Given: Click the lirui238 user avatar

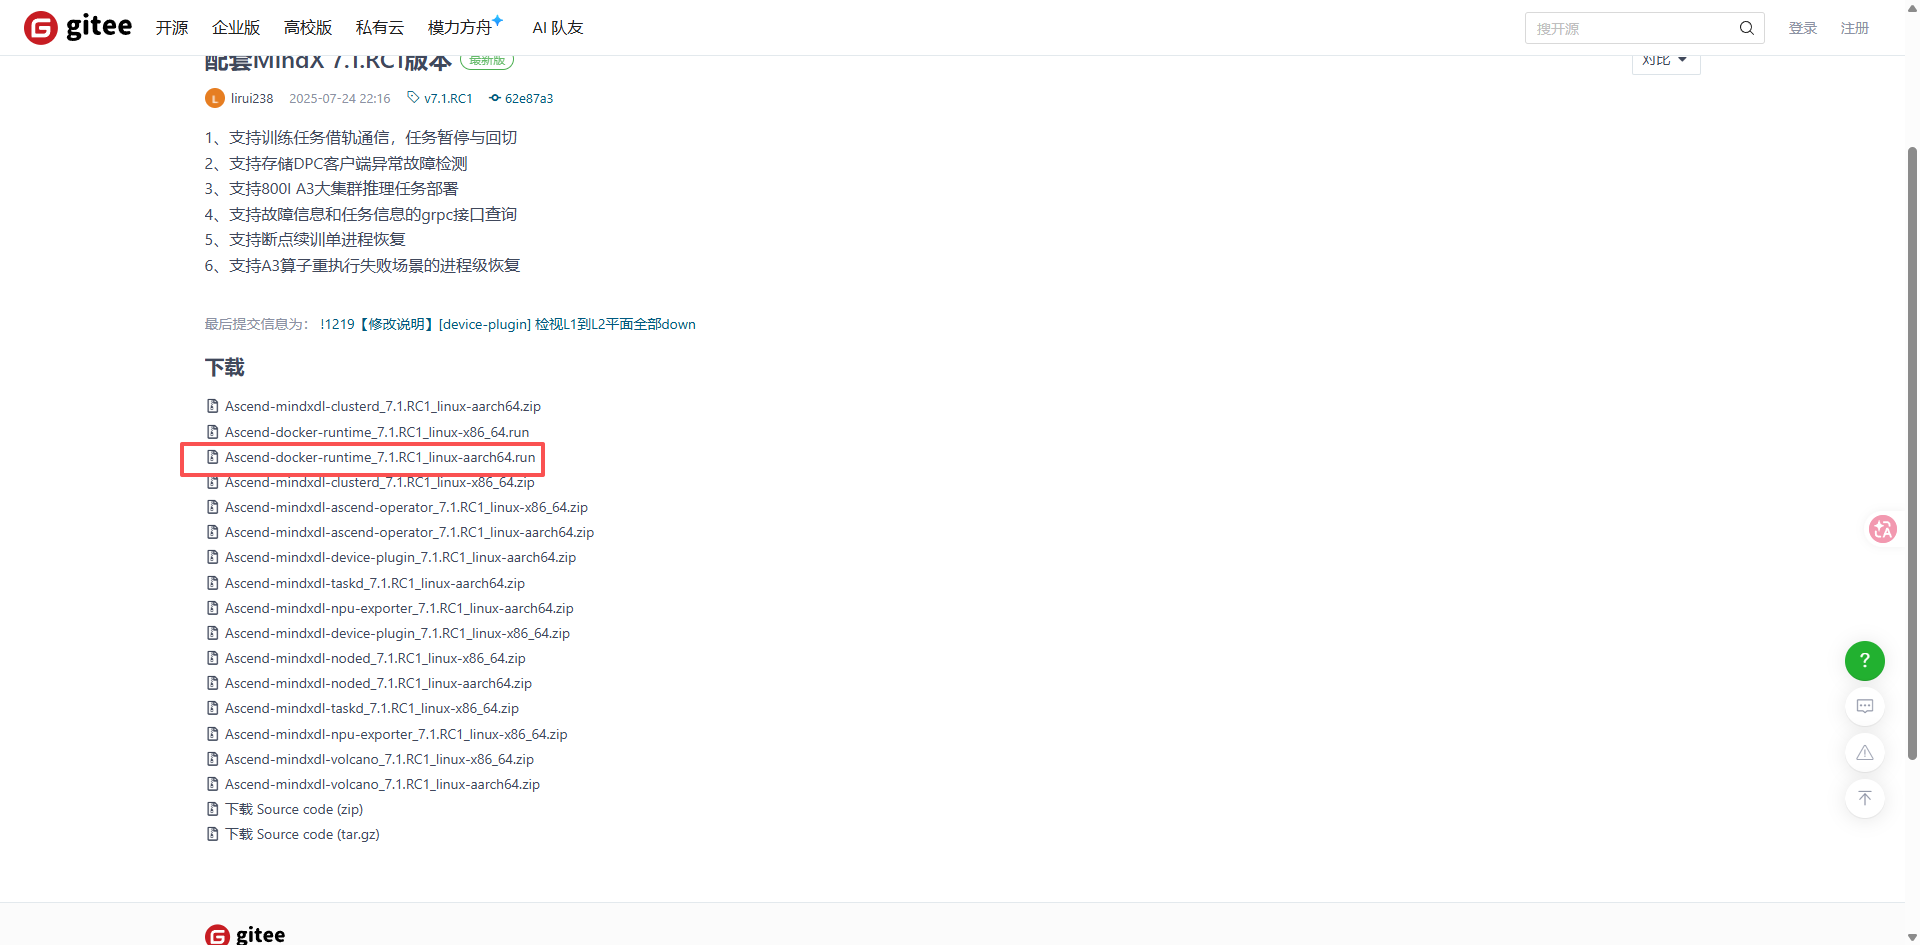Looking at the screenshot, I should (x=215, y=98).
